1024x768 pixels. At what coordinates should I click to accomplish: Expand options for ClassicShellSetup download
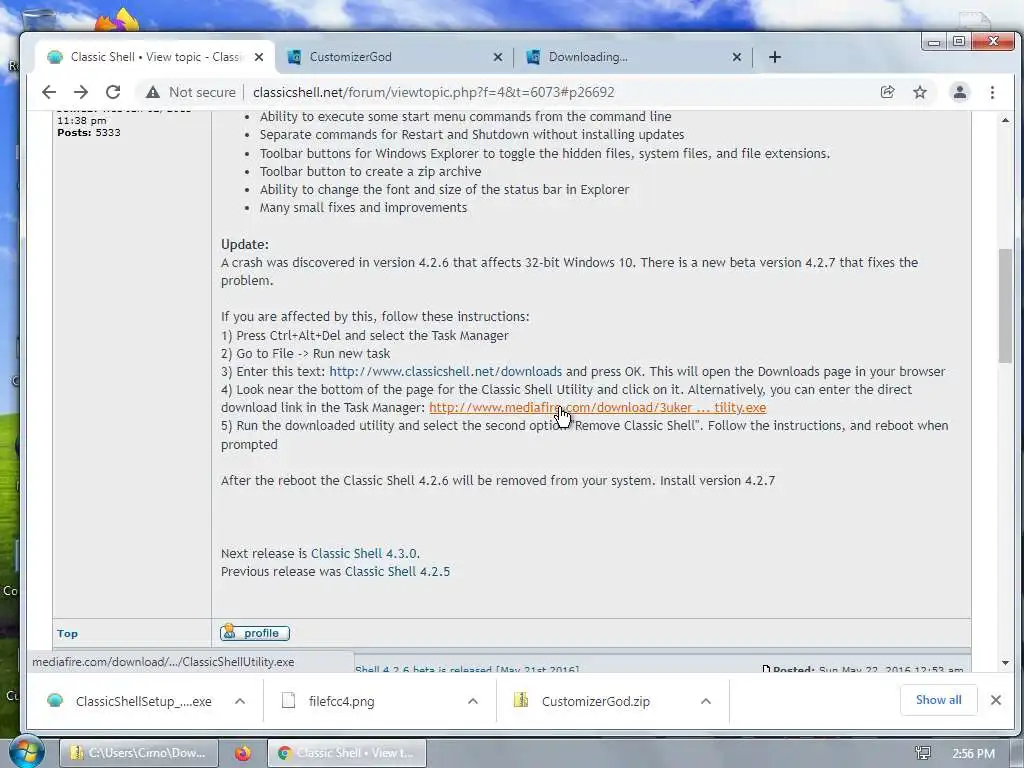[x=240, y=701]
